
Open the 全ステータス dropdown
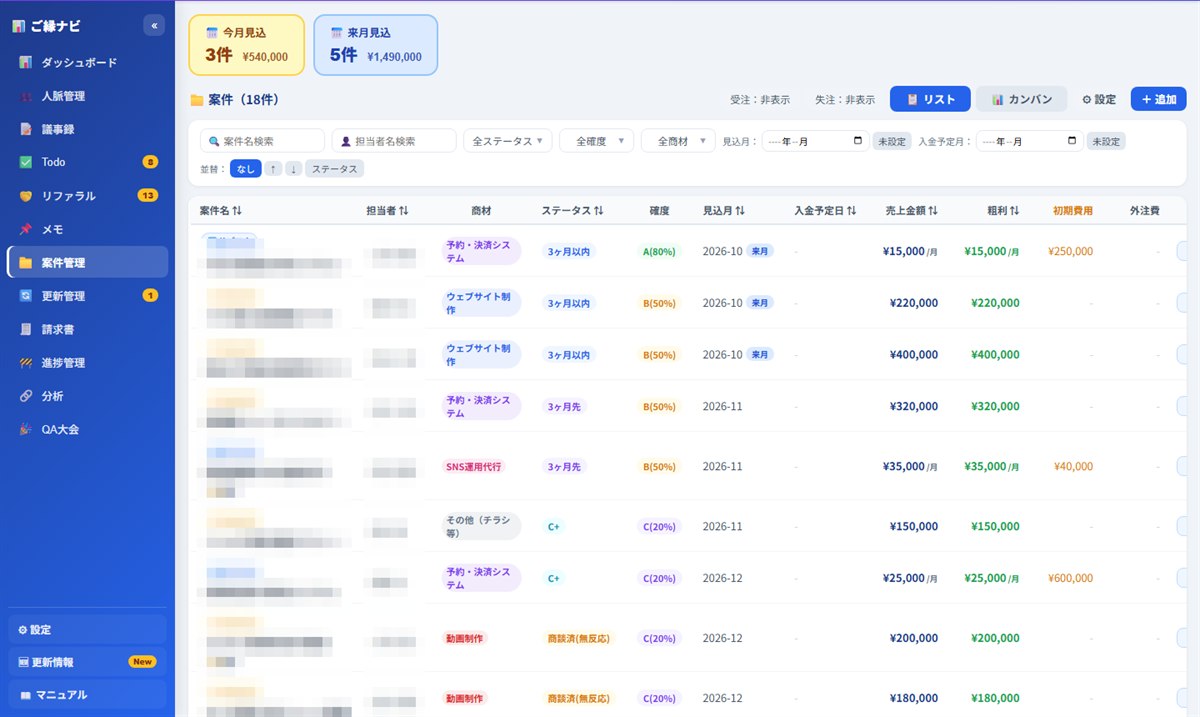pyautogui.click(x=508, y=141)
